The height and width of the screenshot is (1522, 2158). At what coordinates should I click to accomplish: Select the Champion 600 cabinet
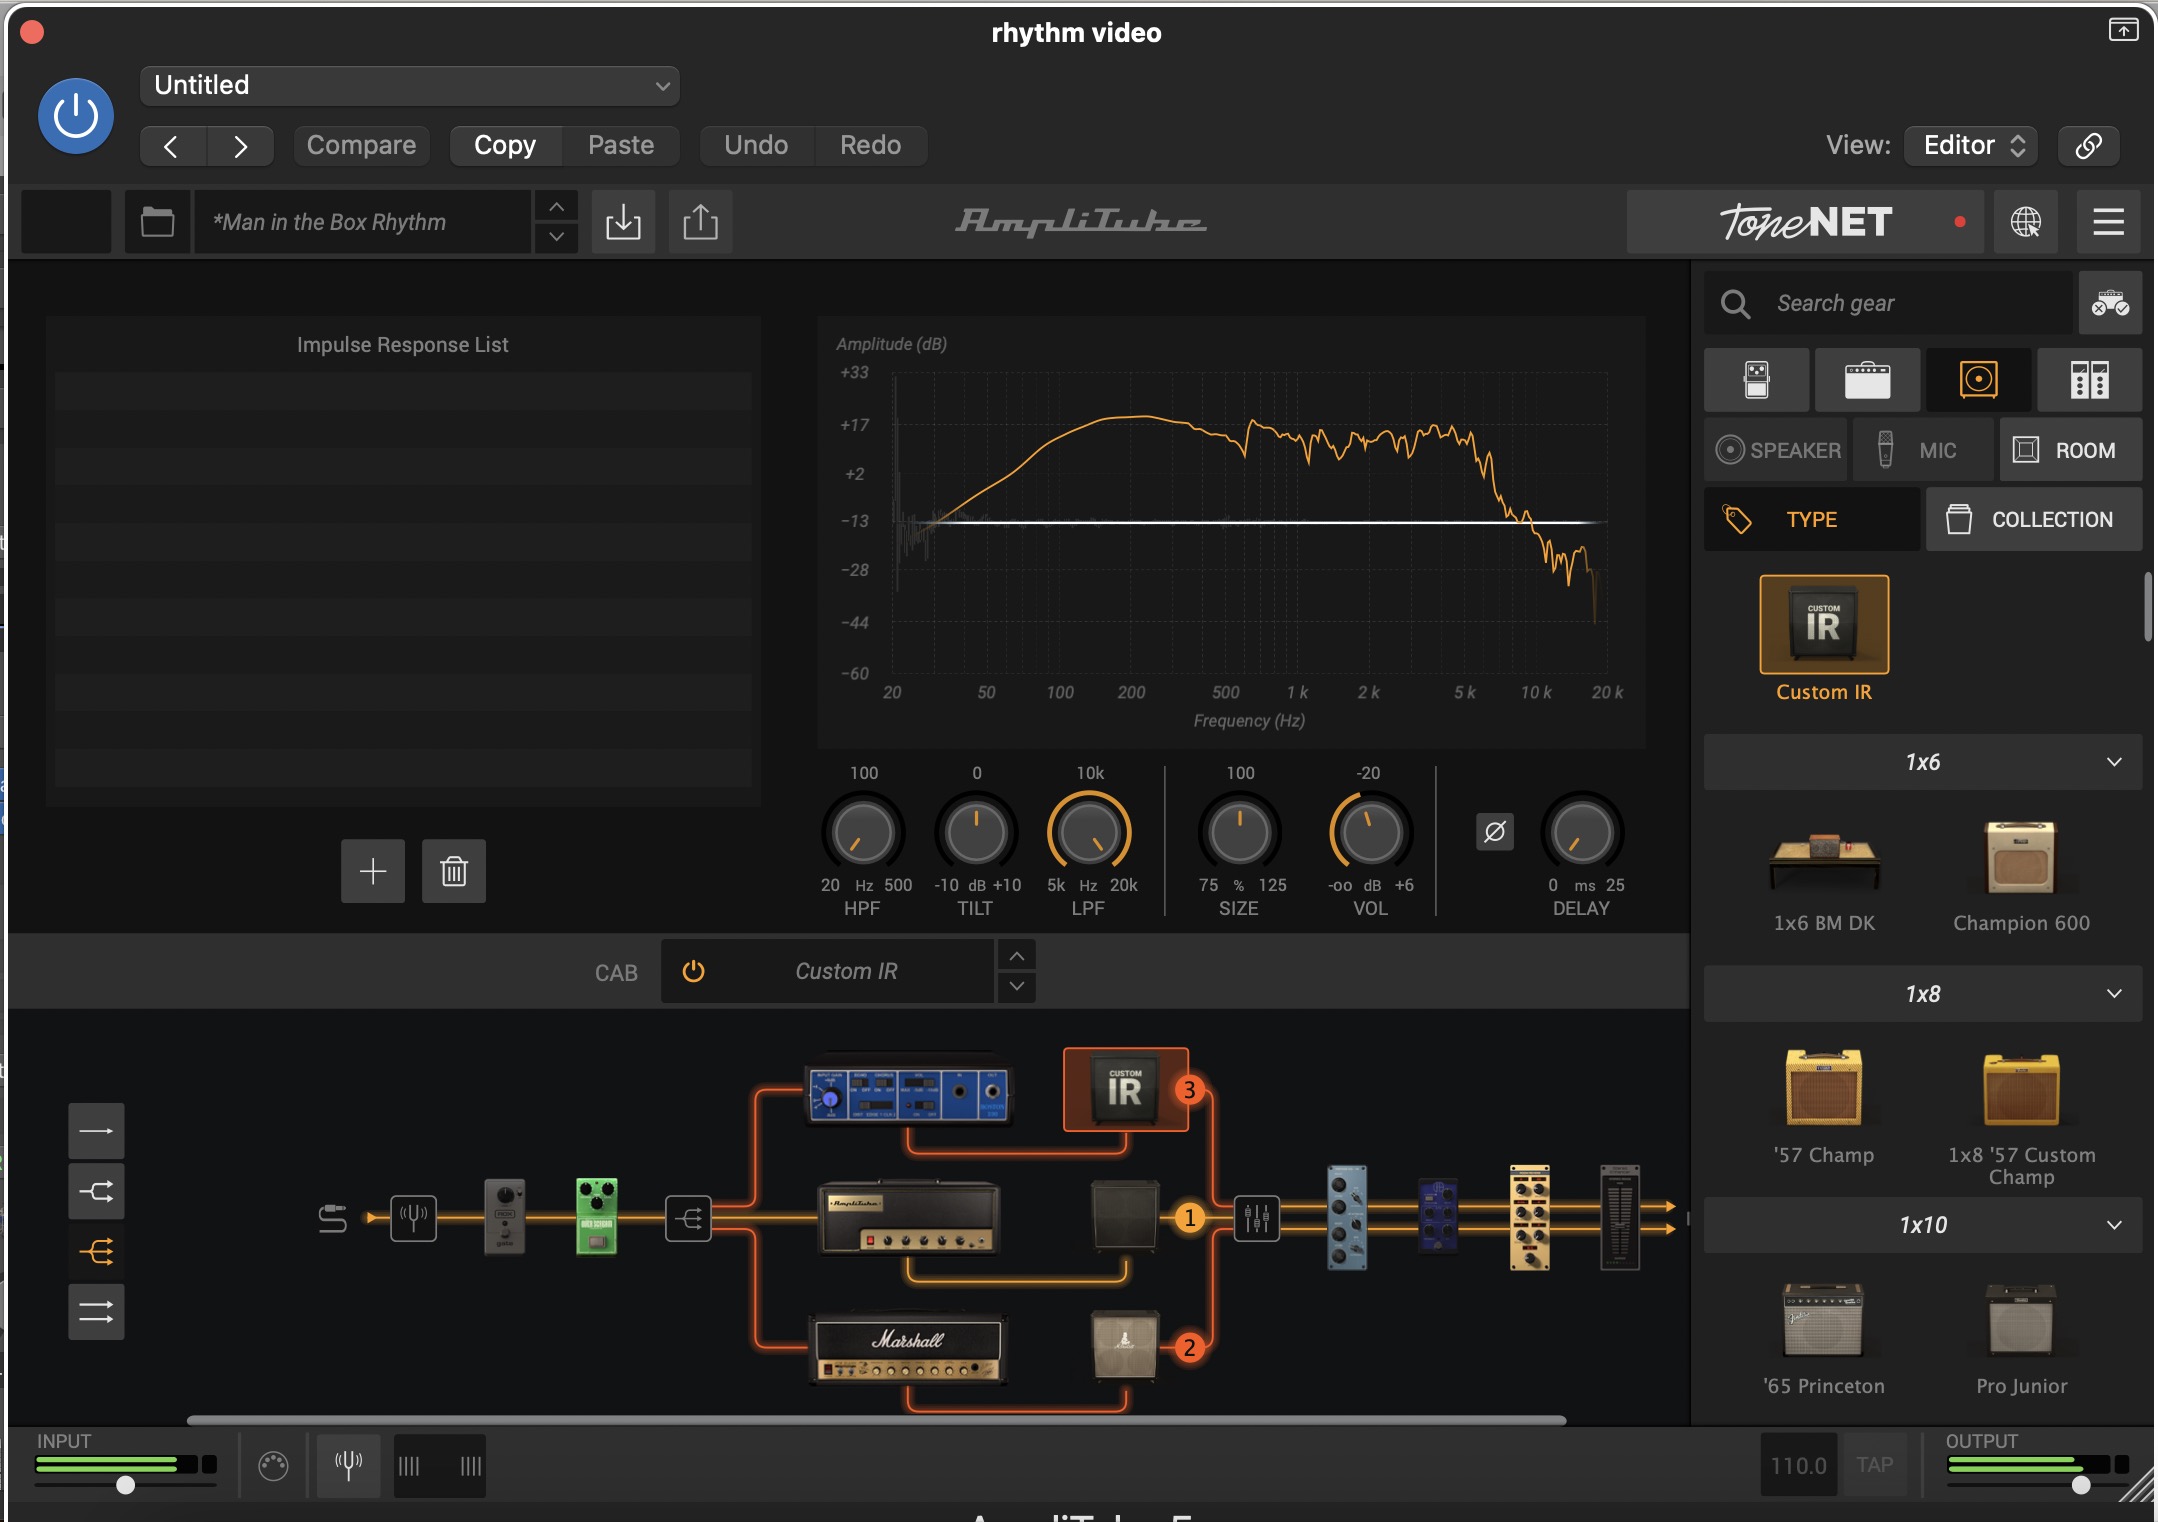pos(2020,858)
